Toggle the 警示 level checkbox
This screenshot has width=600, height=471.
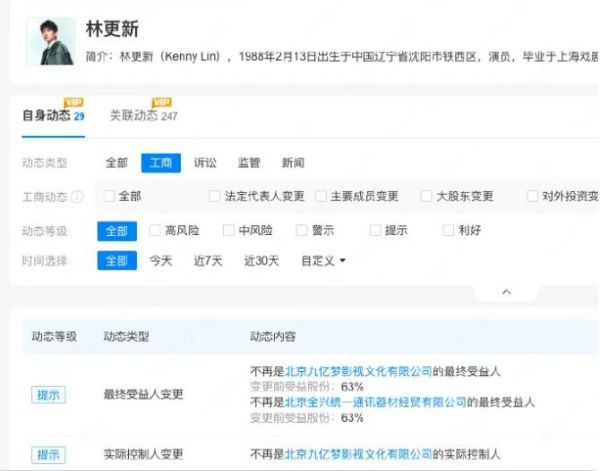point(302,230)
